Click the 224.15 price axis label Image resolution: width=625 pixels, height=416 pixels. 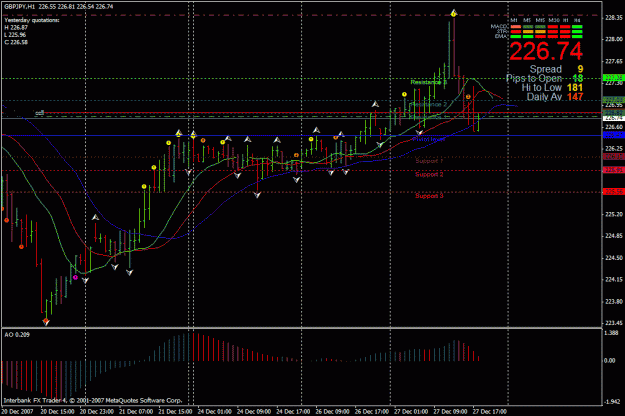(x=614, y=280)
